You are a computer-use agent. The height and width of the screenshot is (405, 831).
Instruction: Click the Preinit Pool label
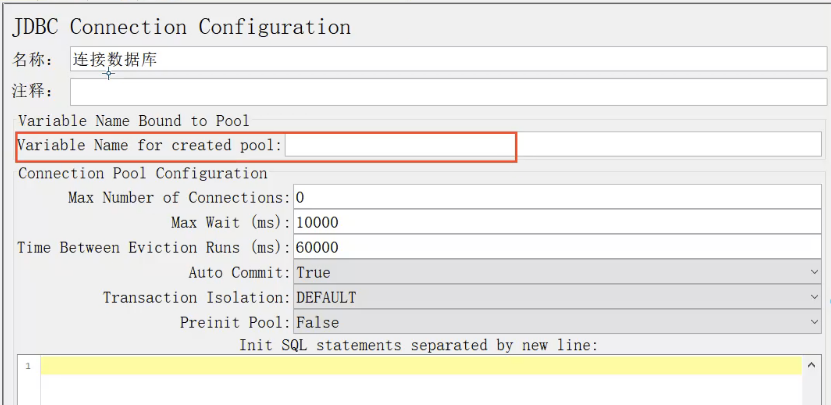[x=235, y=322]
